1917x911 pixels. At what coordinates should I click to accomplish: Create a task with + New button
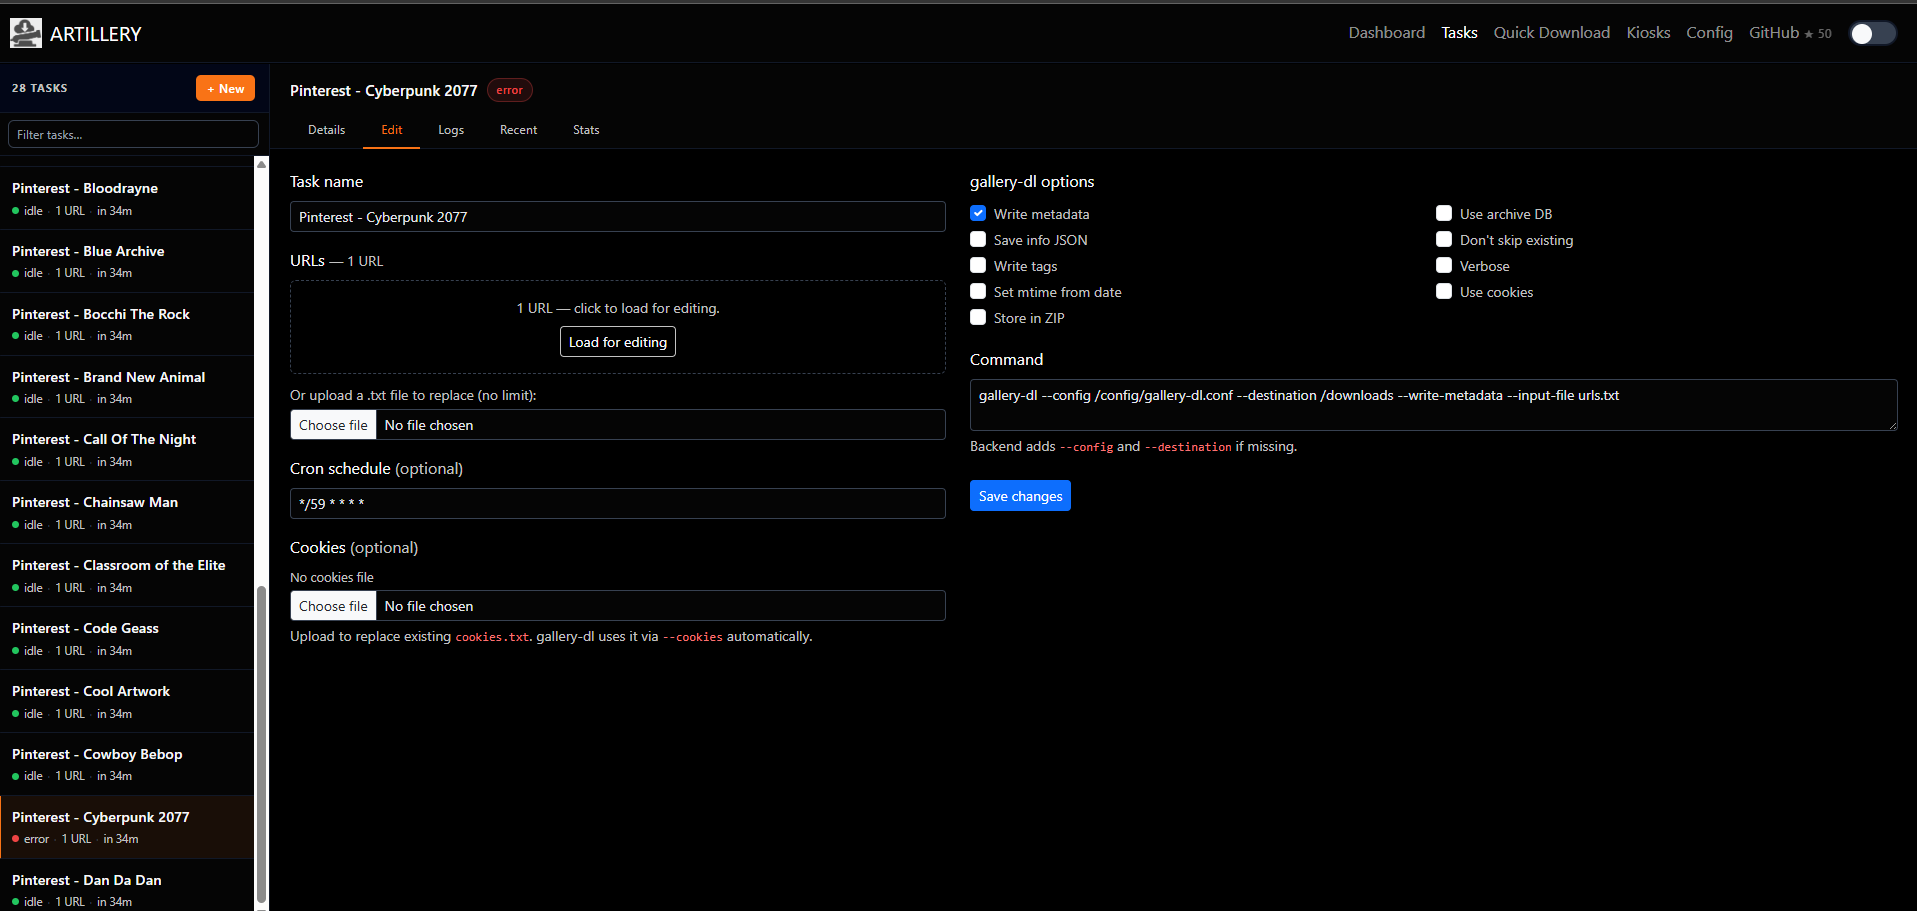225,88
